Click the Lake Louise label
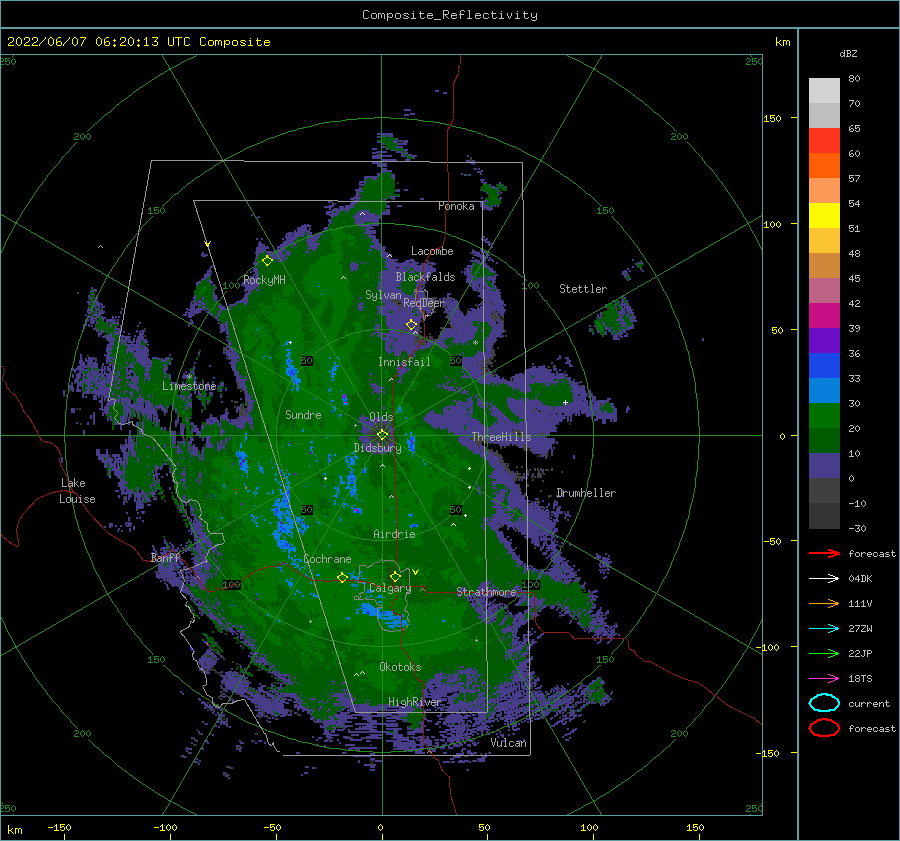The image size is (900, 841). tap(77, 491)
